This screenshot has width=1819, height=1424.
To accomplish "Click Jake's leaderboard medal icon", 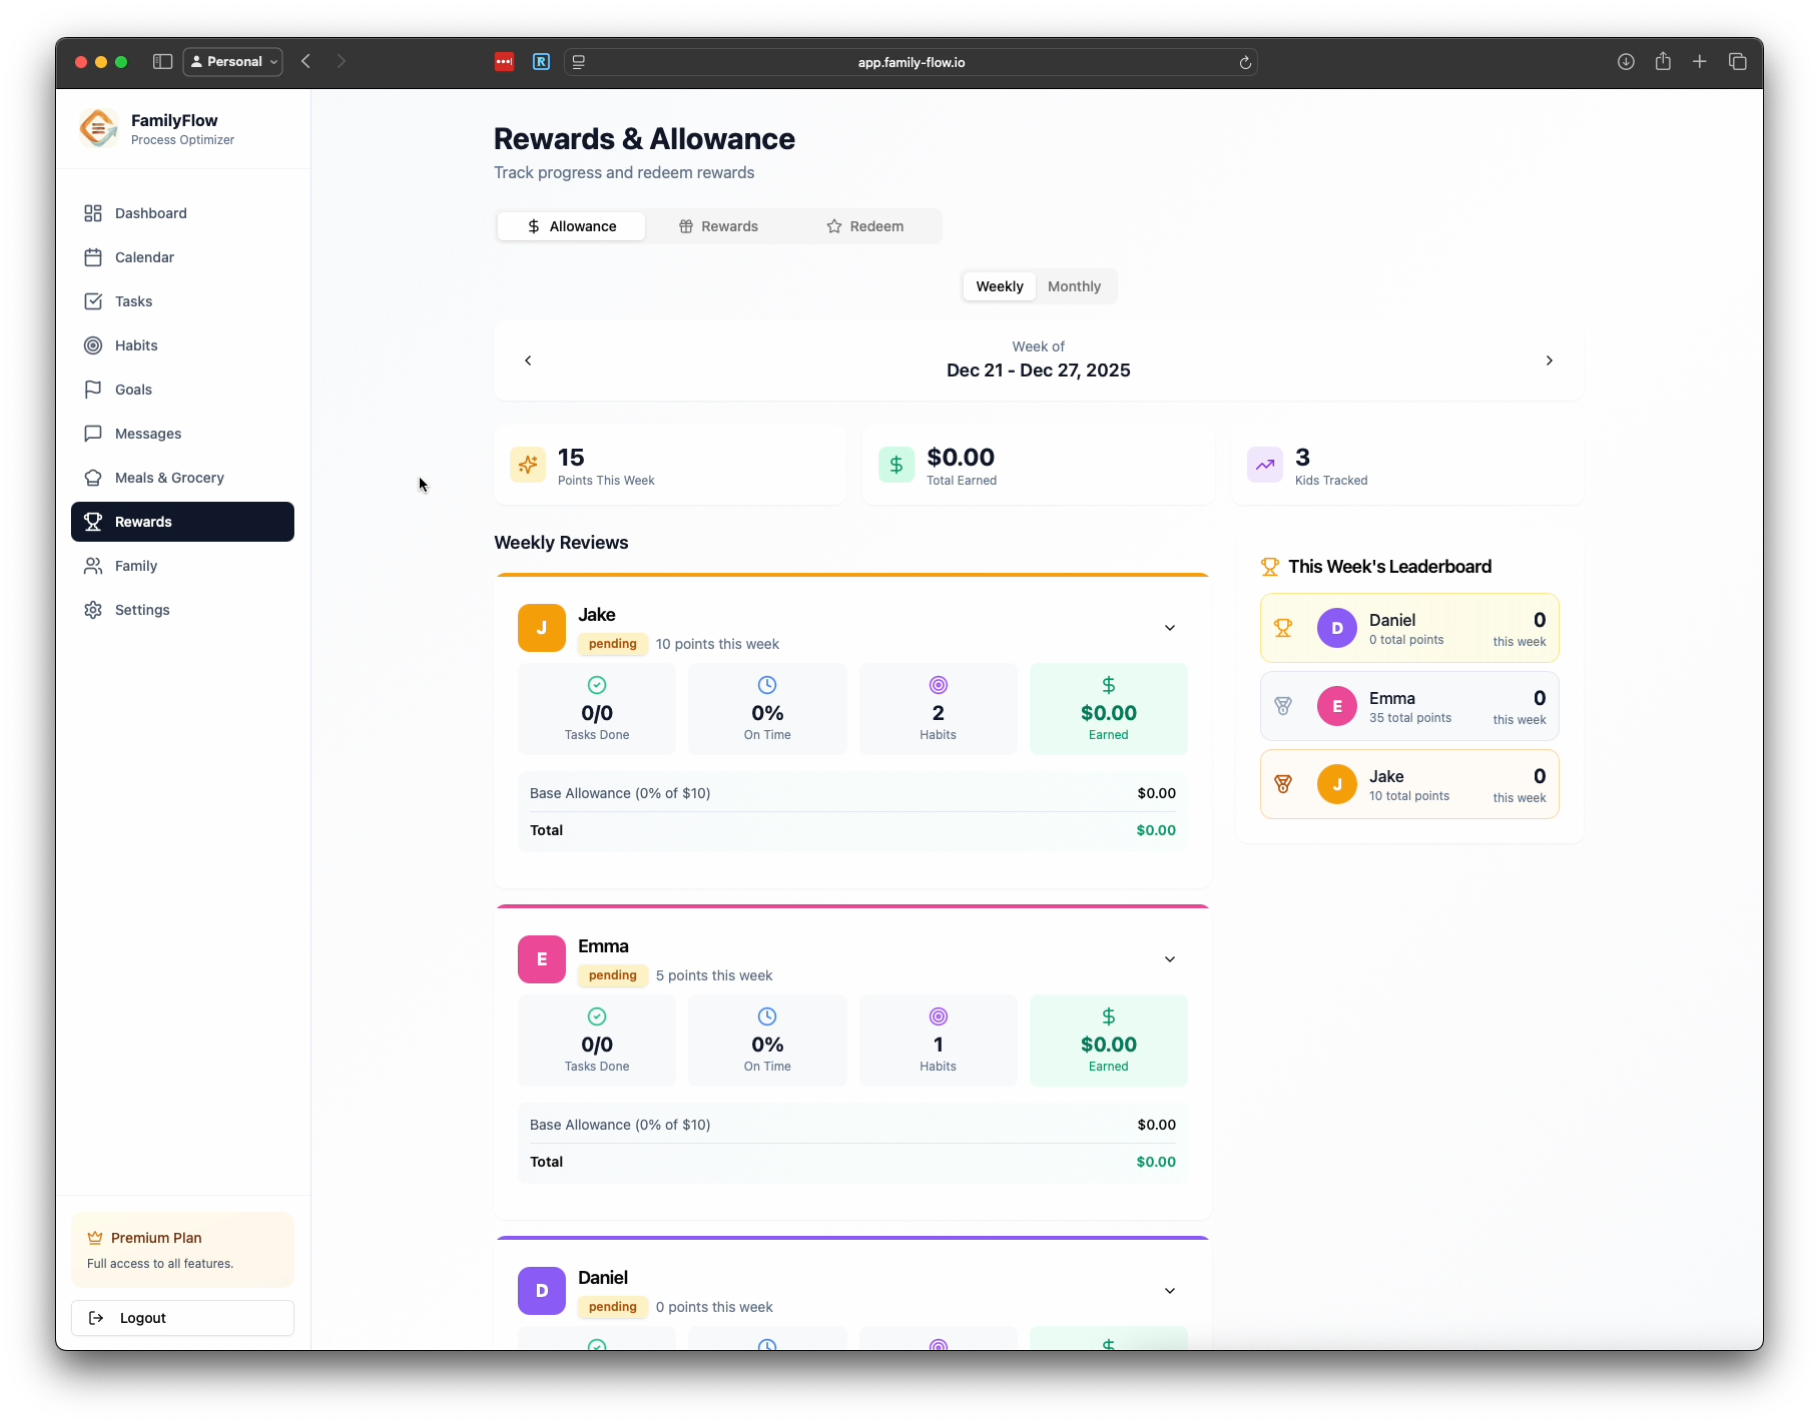I will coord(1283,784).
